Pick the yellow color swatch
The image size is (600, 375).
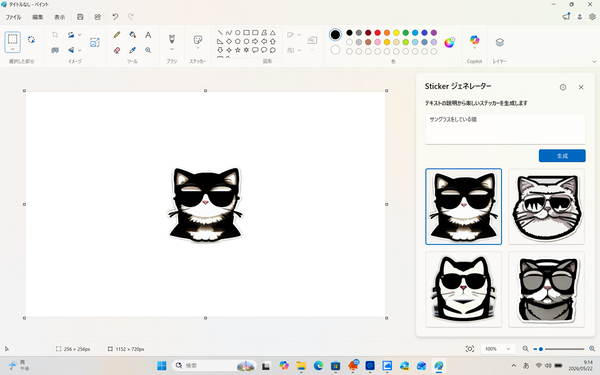click(x=396, y=33)
